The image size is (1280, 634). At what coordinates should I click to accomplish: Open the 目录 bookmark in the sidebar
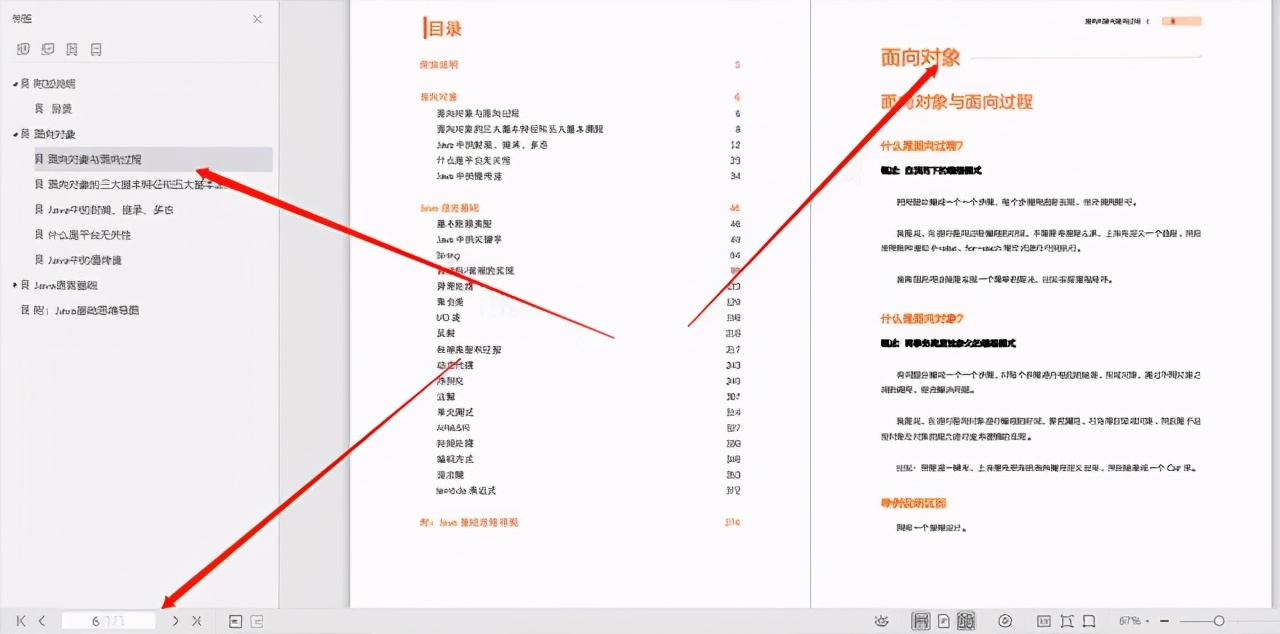pos(60,109)
